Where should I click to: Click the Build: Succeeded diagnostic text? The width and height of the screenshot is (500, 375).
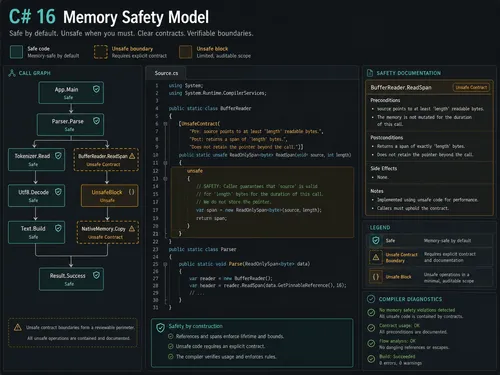tap(397, 356)
